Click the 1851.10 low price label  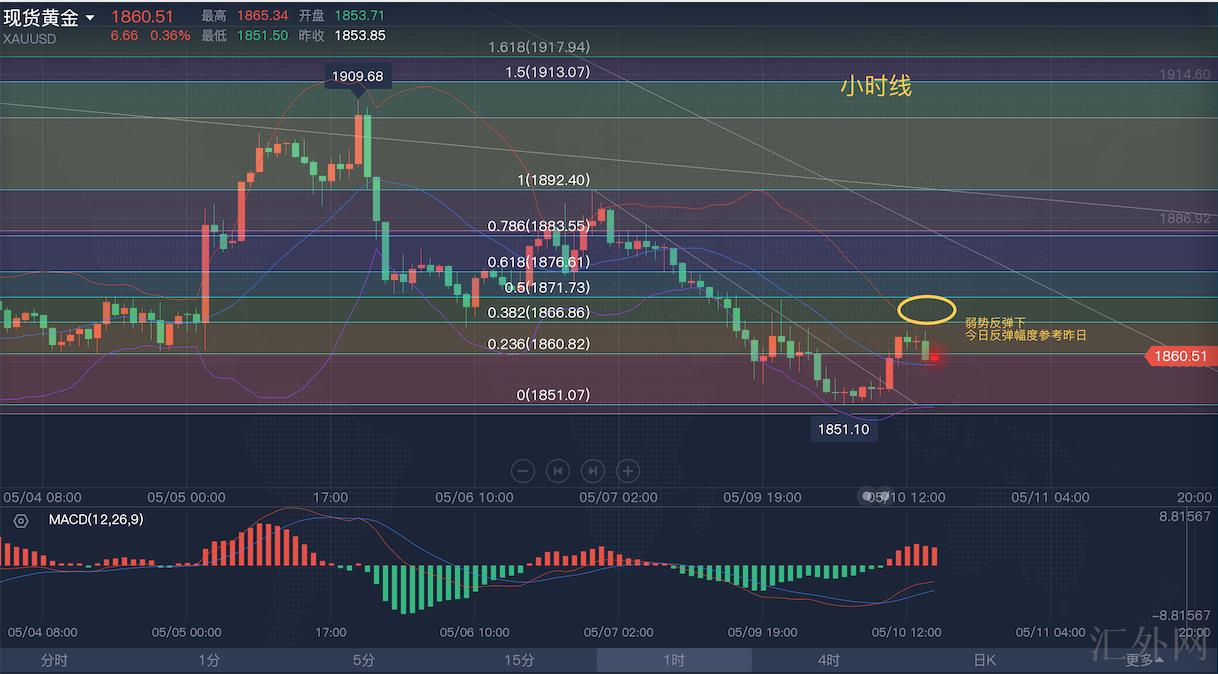click(x=843, y=429)
